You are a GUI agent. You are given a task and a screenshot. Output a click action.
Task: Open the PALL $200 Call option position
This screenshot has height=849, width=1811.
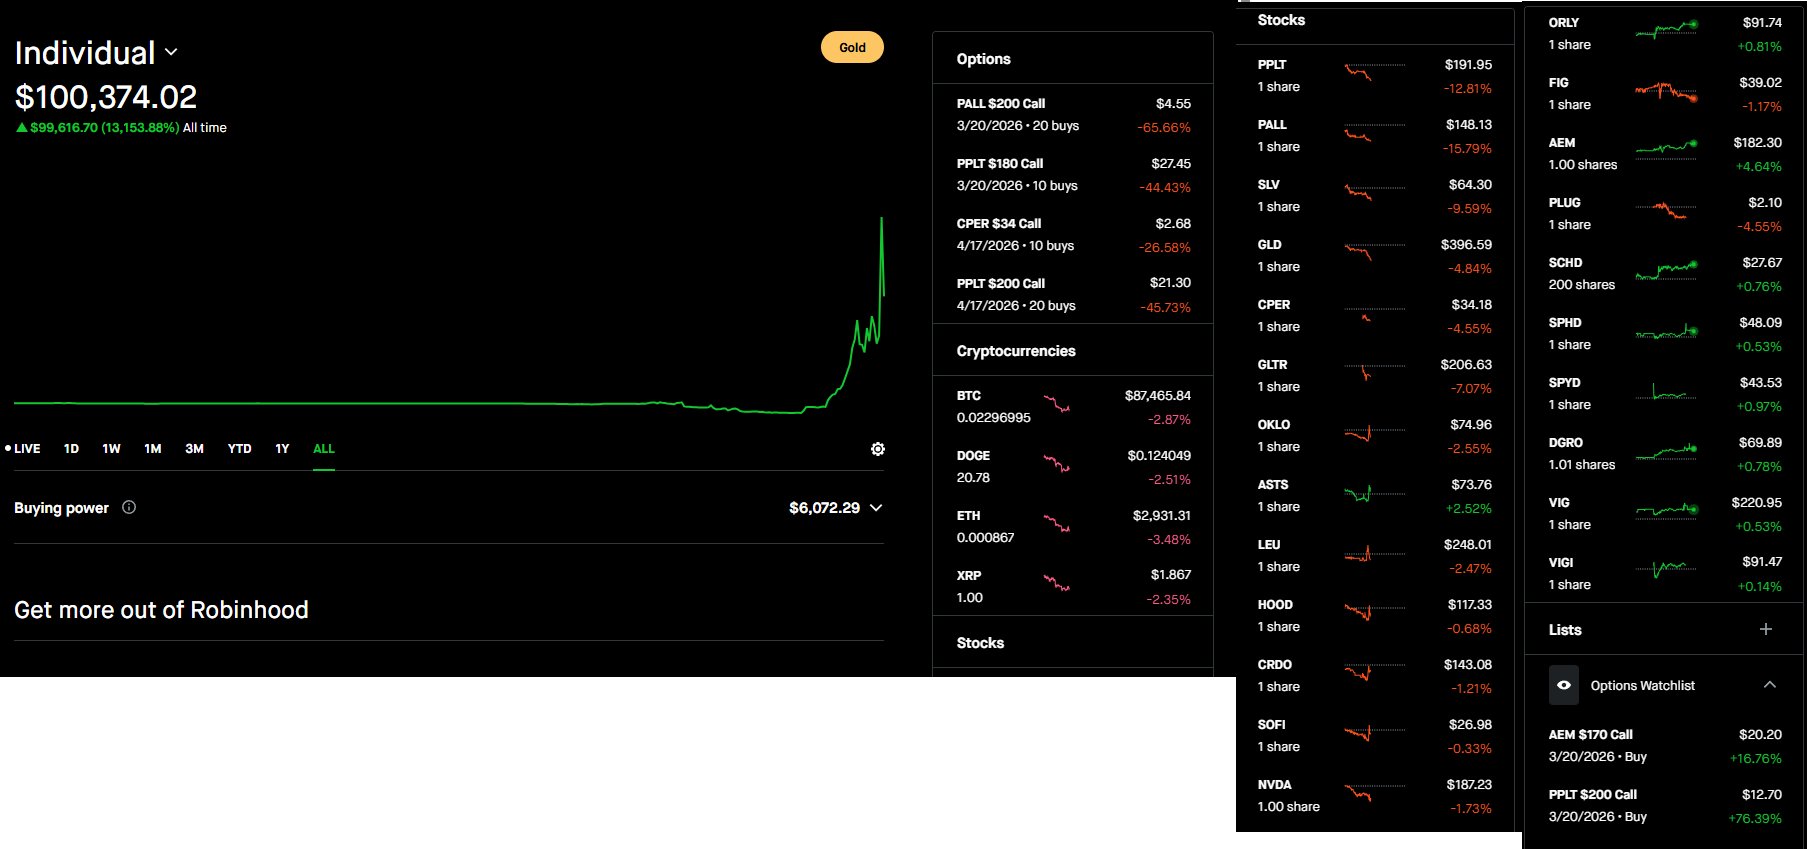1073,114
